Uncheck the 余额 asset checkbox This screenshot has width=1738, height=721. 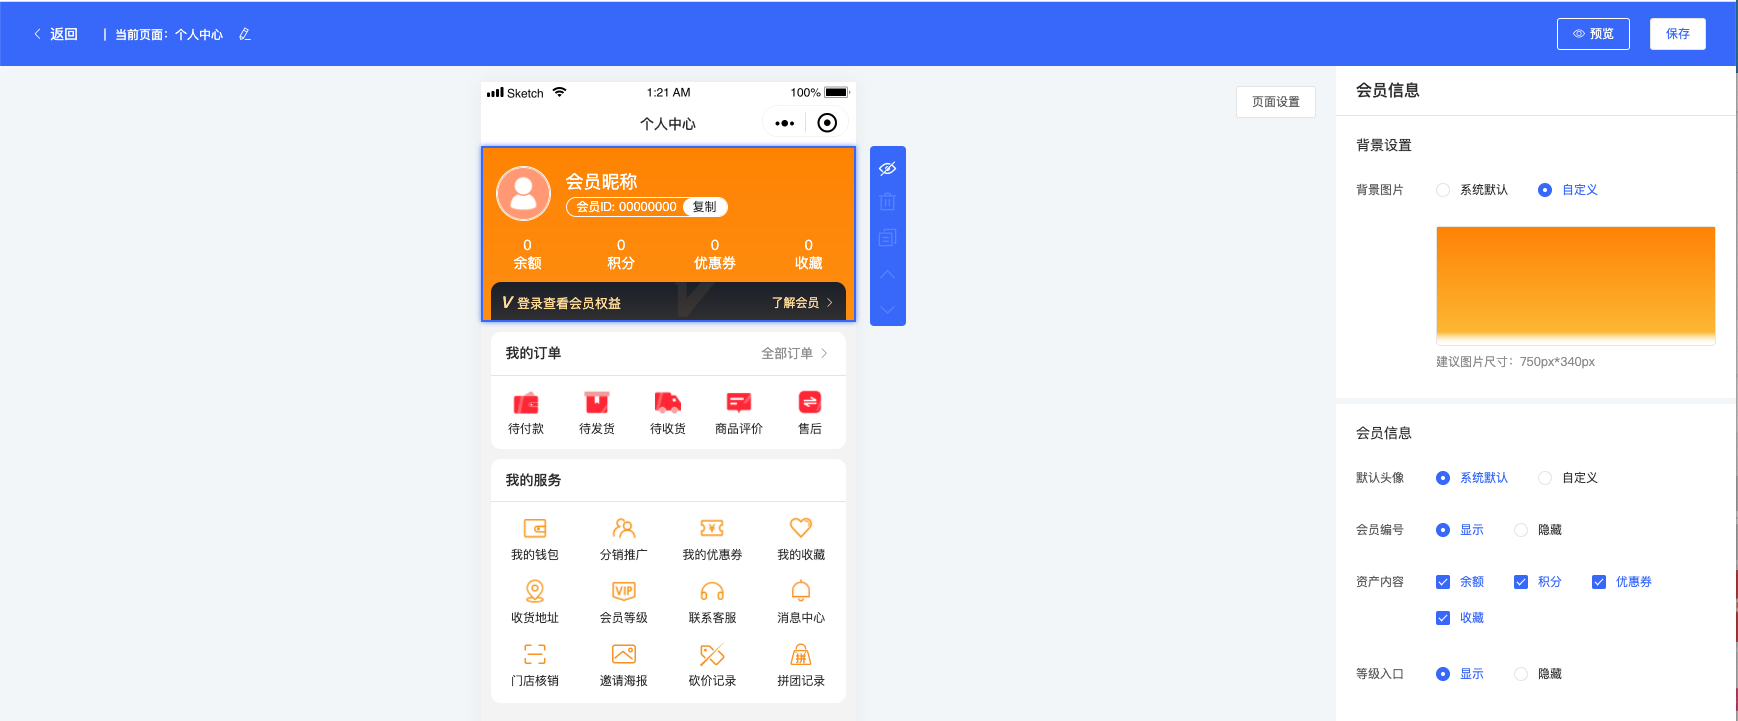click(x=1443, y=582)
